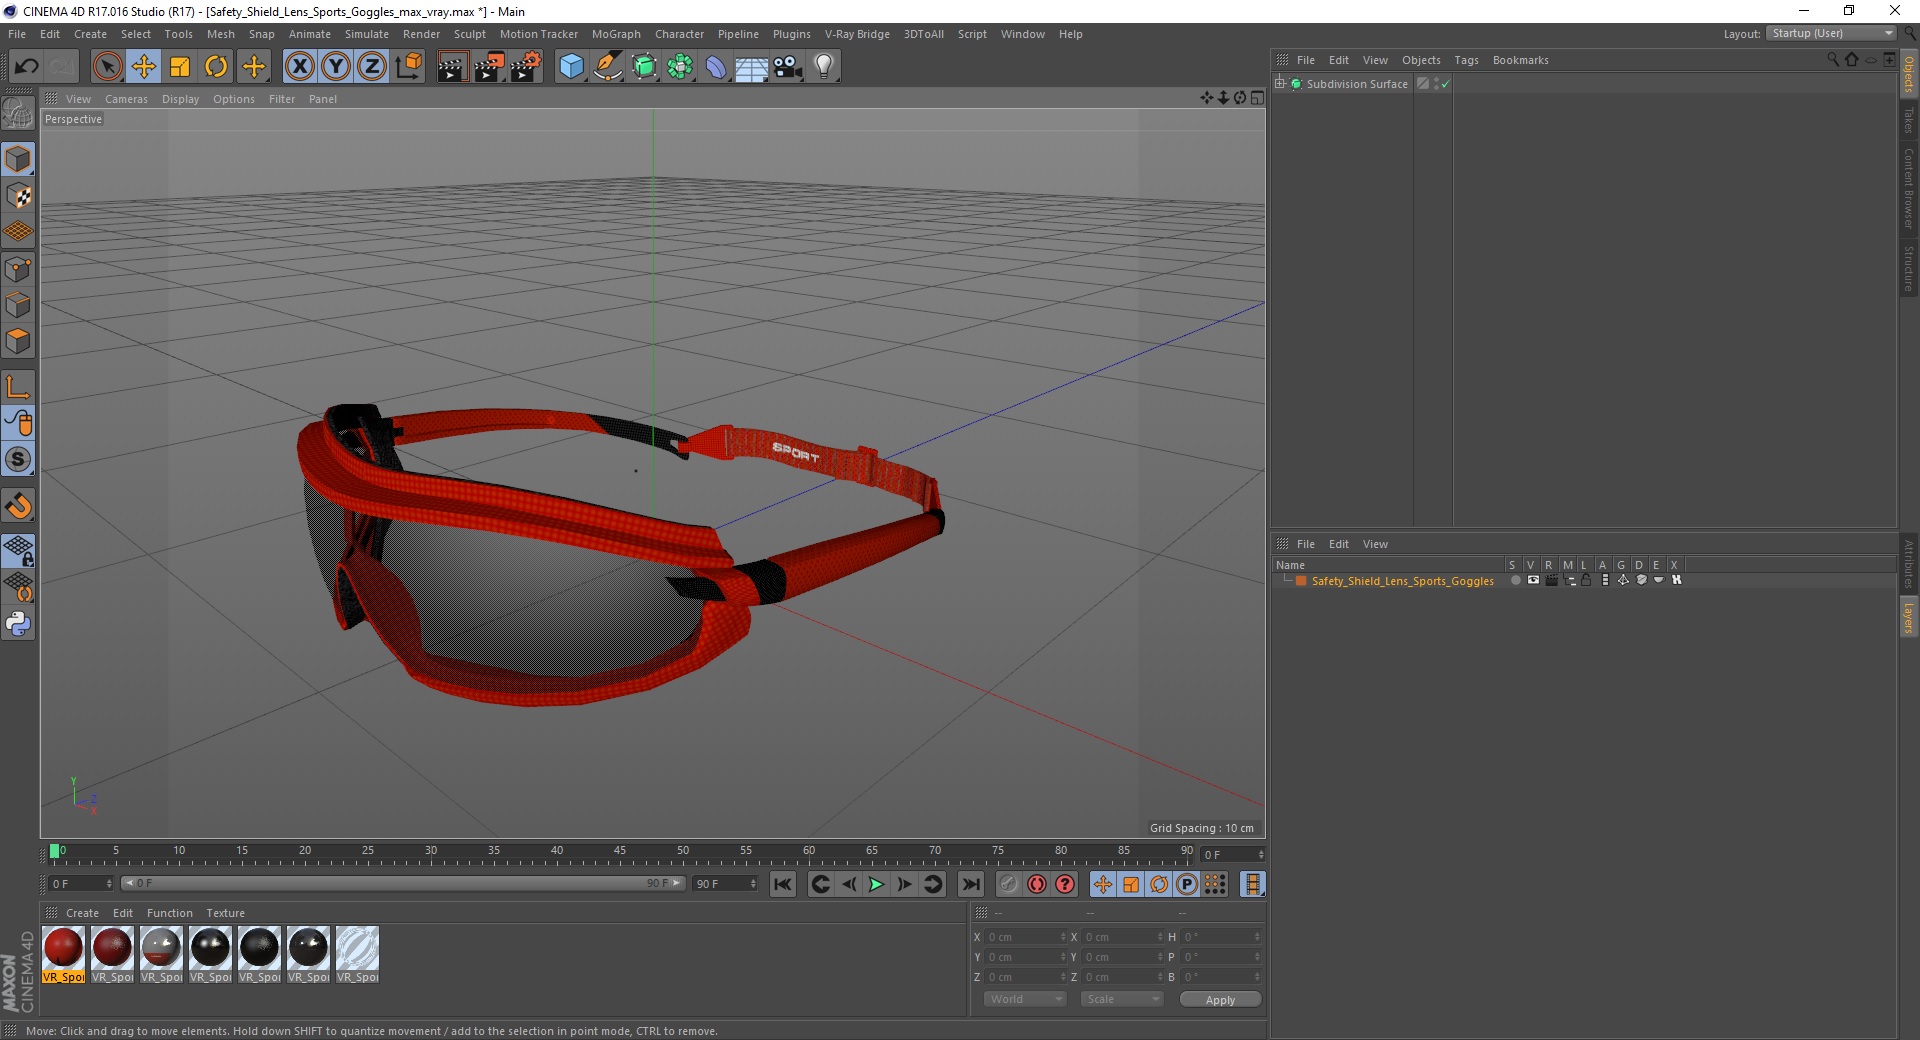Image resolution: width=1920 pixels, height=1040 pixels.
Task: Switch the coordinate system icon
Action: [x=409, y=67]
